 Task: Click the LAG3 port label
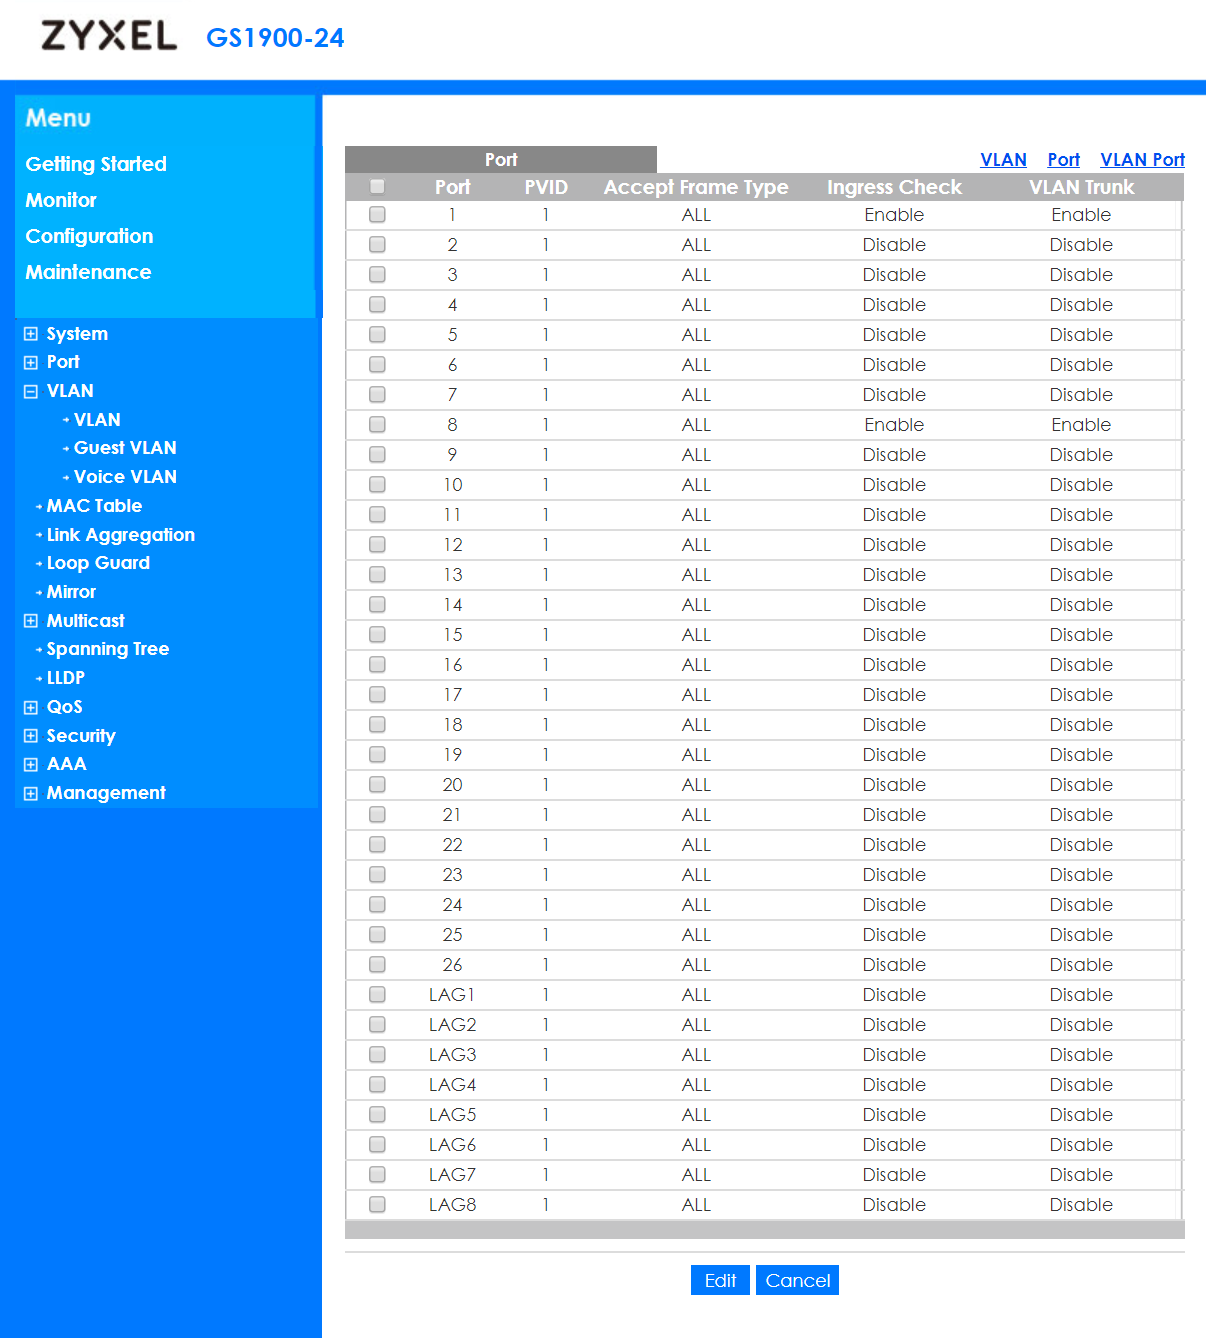coord(452,1055)
